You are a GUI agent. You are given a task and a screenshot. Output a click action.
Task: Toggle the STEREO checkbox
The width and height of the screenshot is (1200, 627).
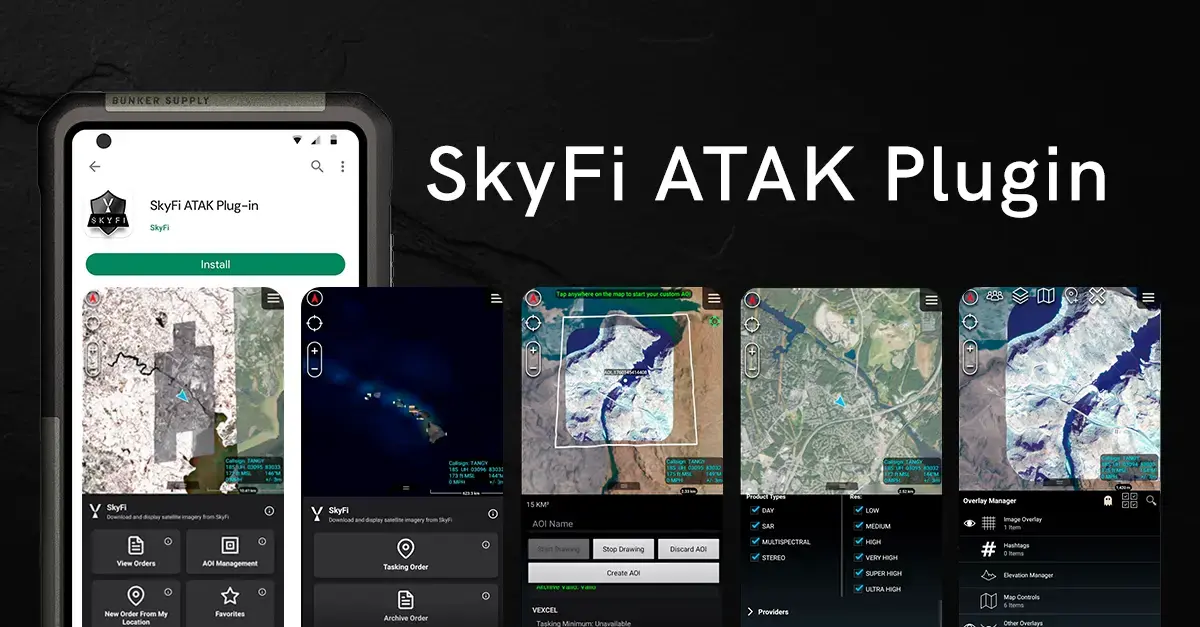(x=755, y=558)
